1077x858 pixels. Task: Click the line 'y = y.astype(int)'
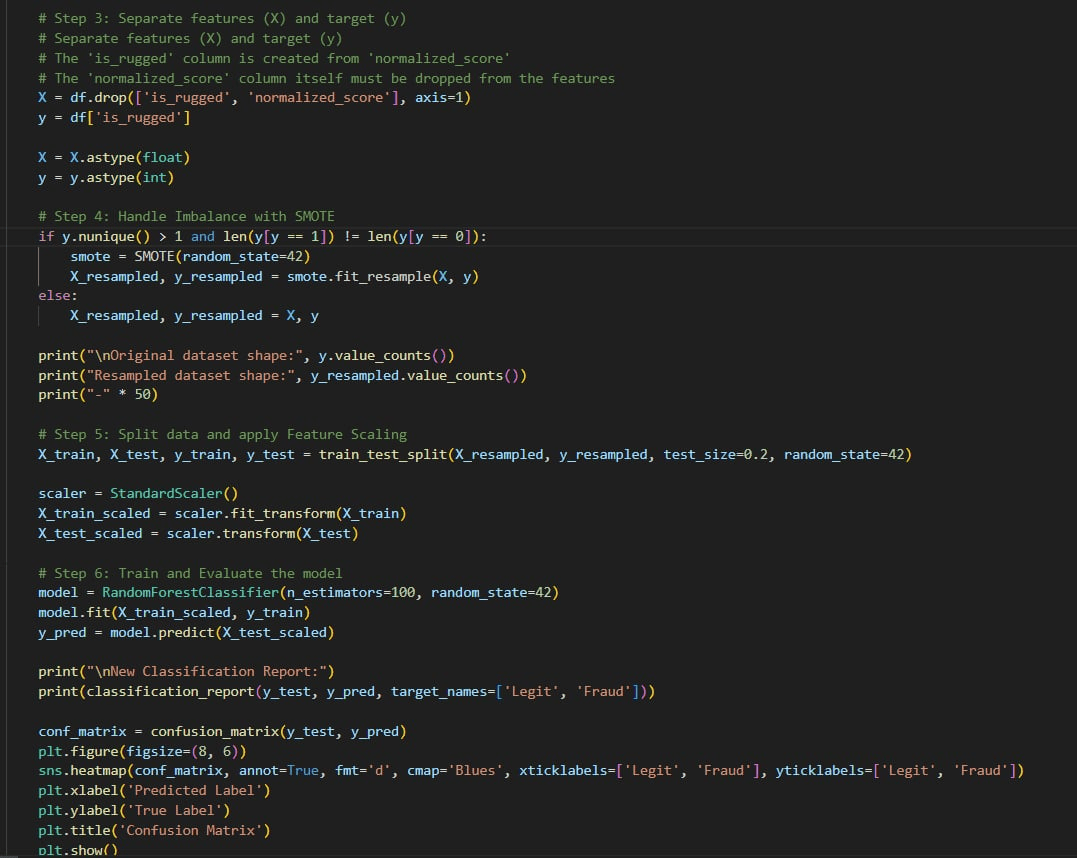click(106, 177)
